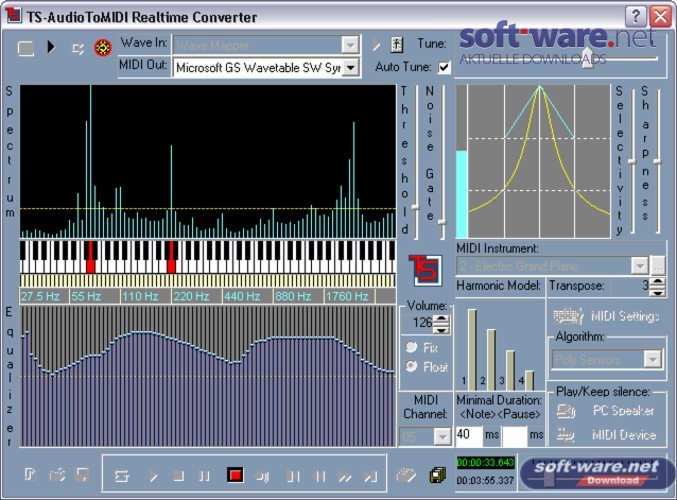The width and height of the screenshot is (677, 500).
Task: Click the empty Pause duration field
Action: [x=515, y=436]
